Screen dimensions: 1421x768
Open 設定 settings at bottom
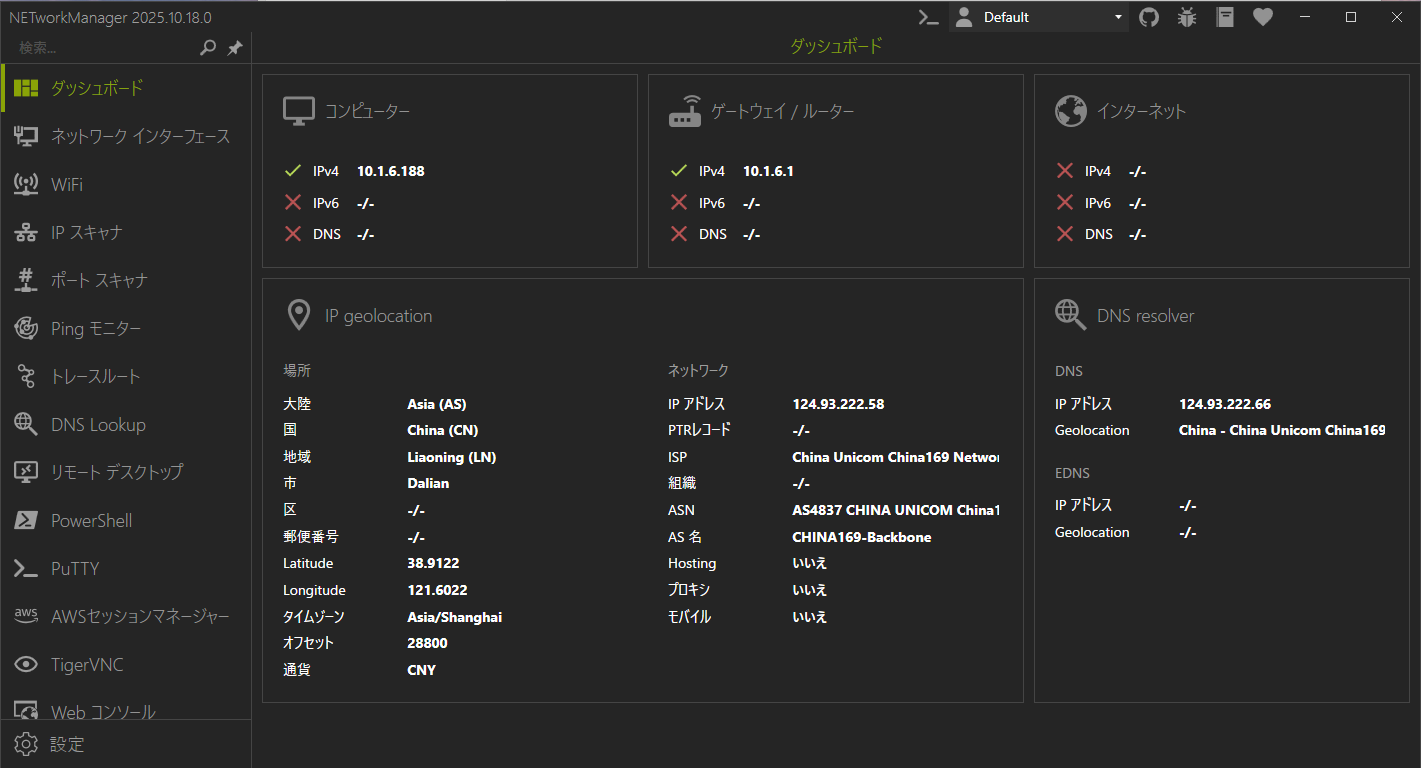click(x=67, y=744)
